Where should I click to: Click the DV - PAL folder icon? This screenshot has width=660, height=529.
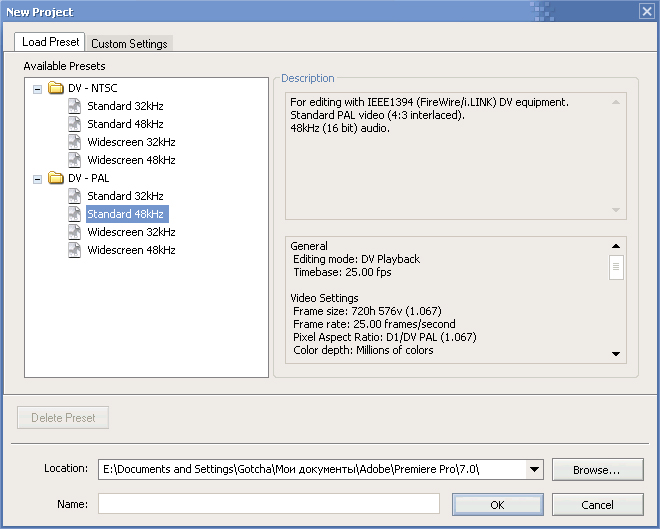(x=56, y=178)
